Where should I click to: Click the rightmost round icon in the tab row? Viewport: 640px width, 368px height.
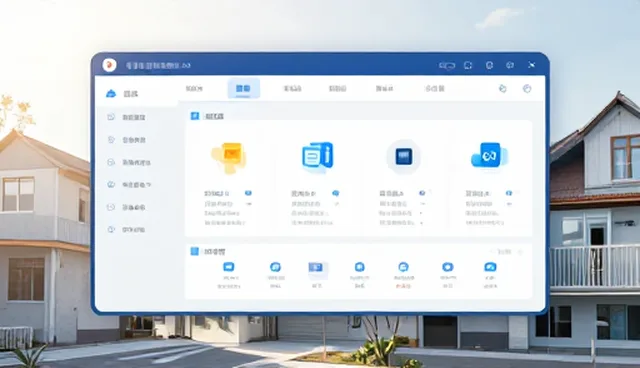(x=527, y=89)
